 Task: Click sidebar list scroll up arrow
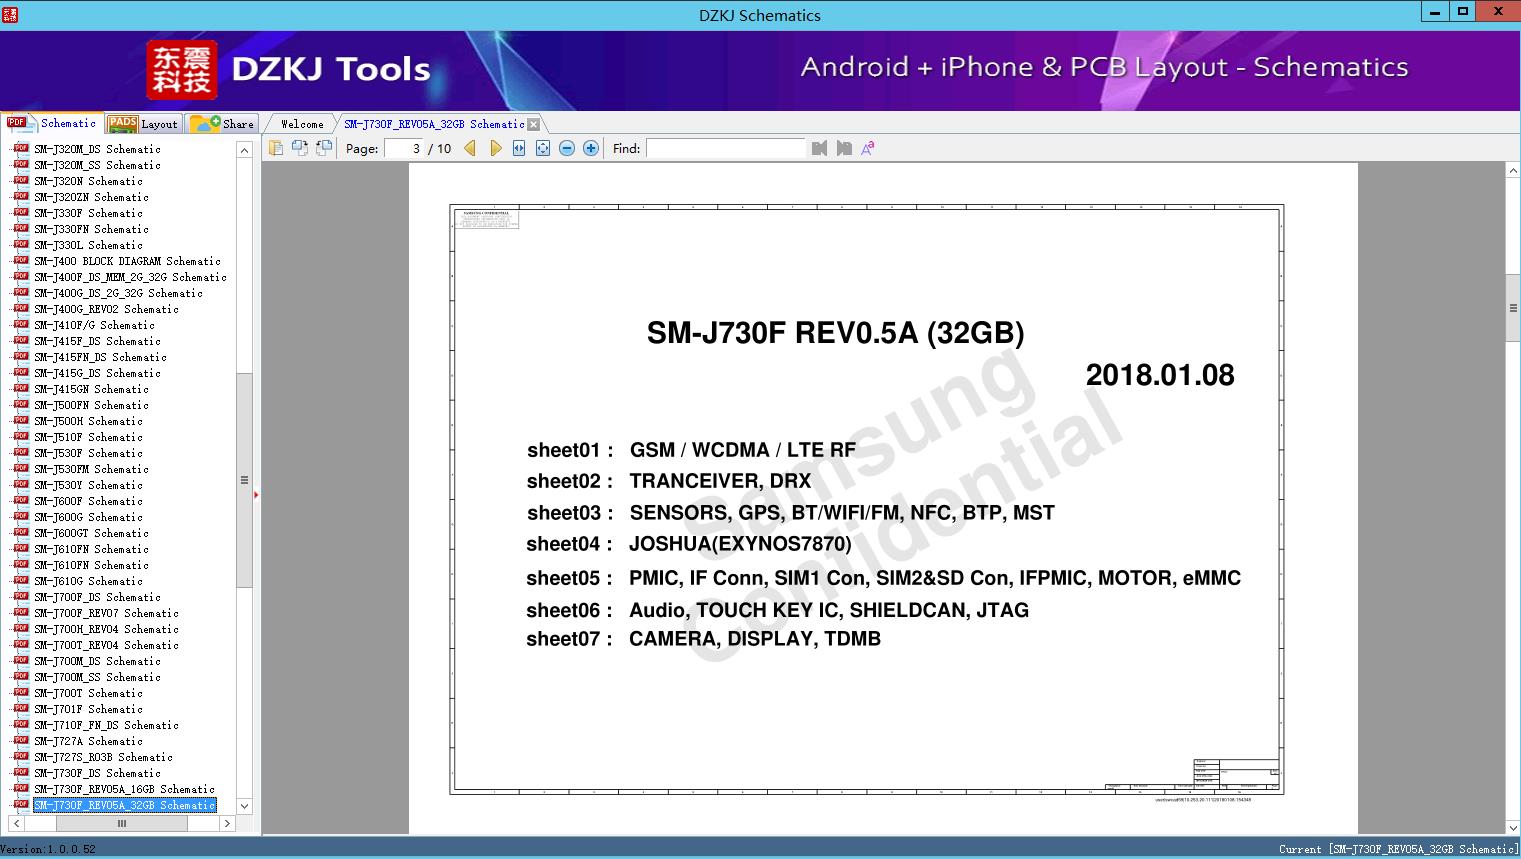[x=244, y=150]
